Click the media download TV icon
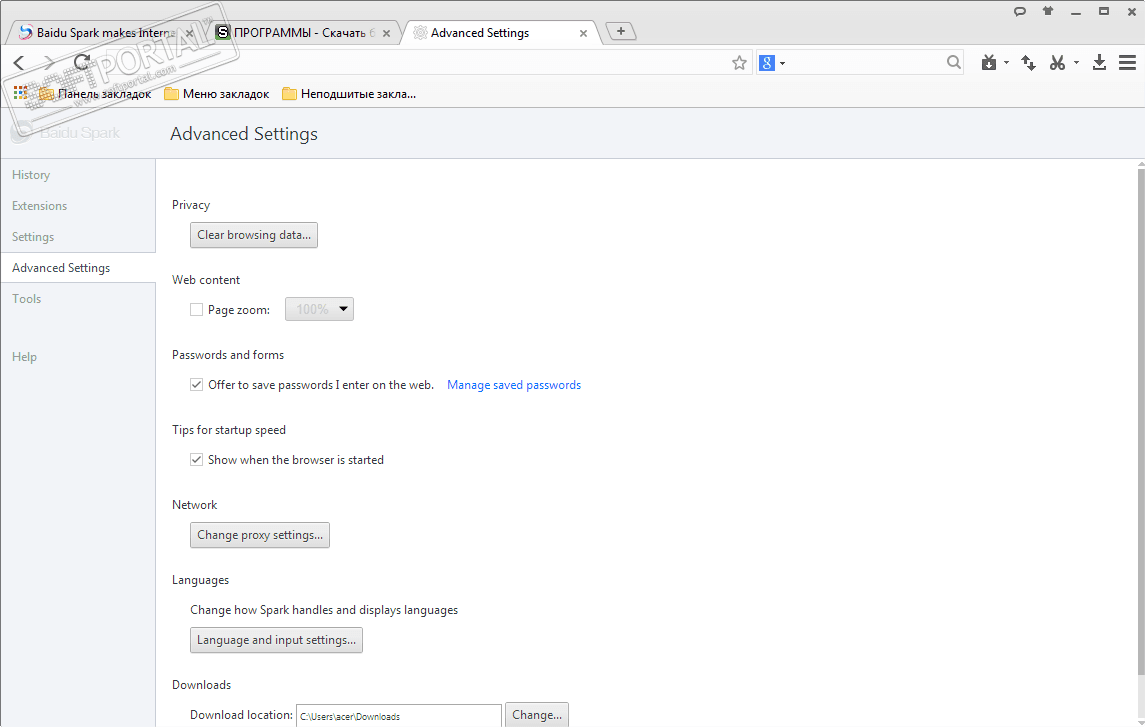 click(x=989, y=63)
